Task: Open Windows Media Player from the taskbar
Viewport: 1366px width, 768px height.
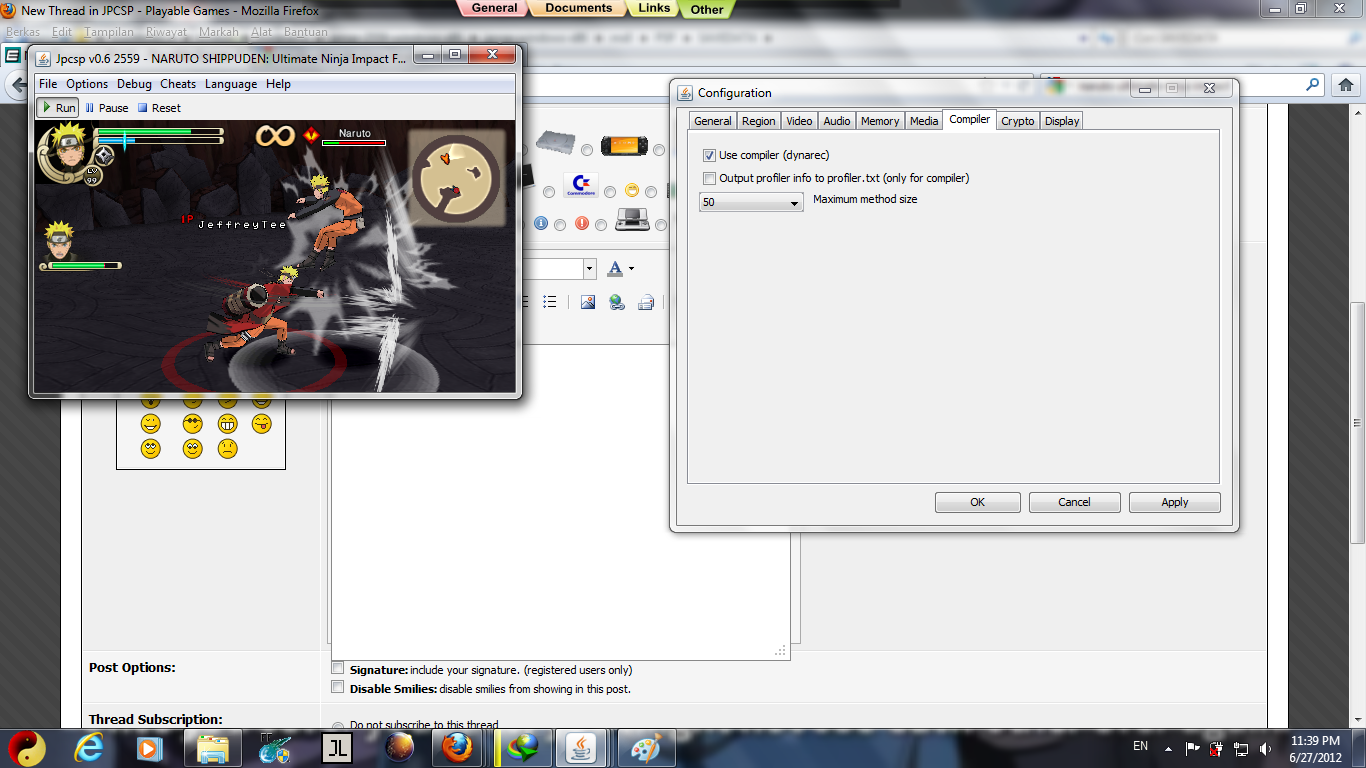Action: (x=149, y=747)
